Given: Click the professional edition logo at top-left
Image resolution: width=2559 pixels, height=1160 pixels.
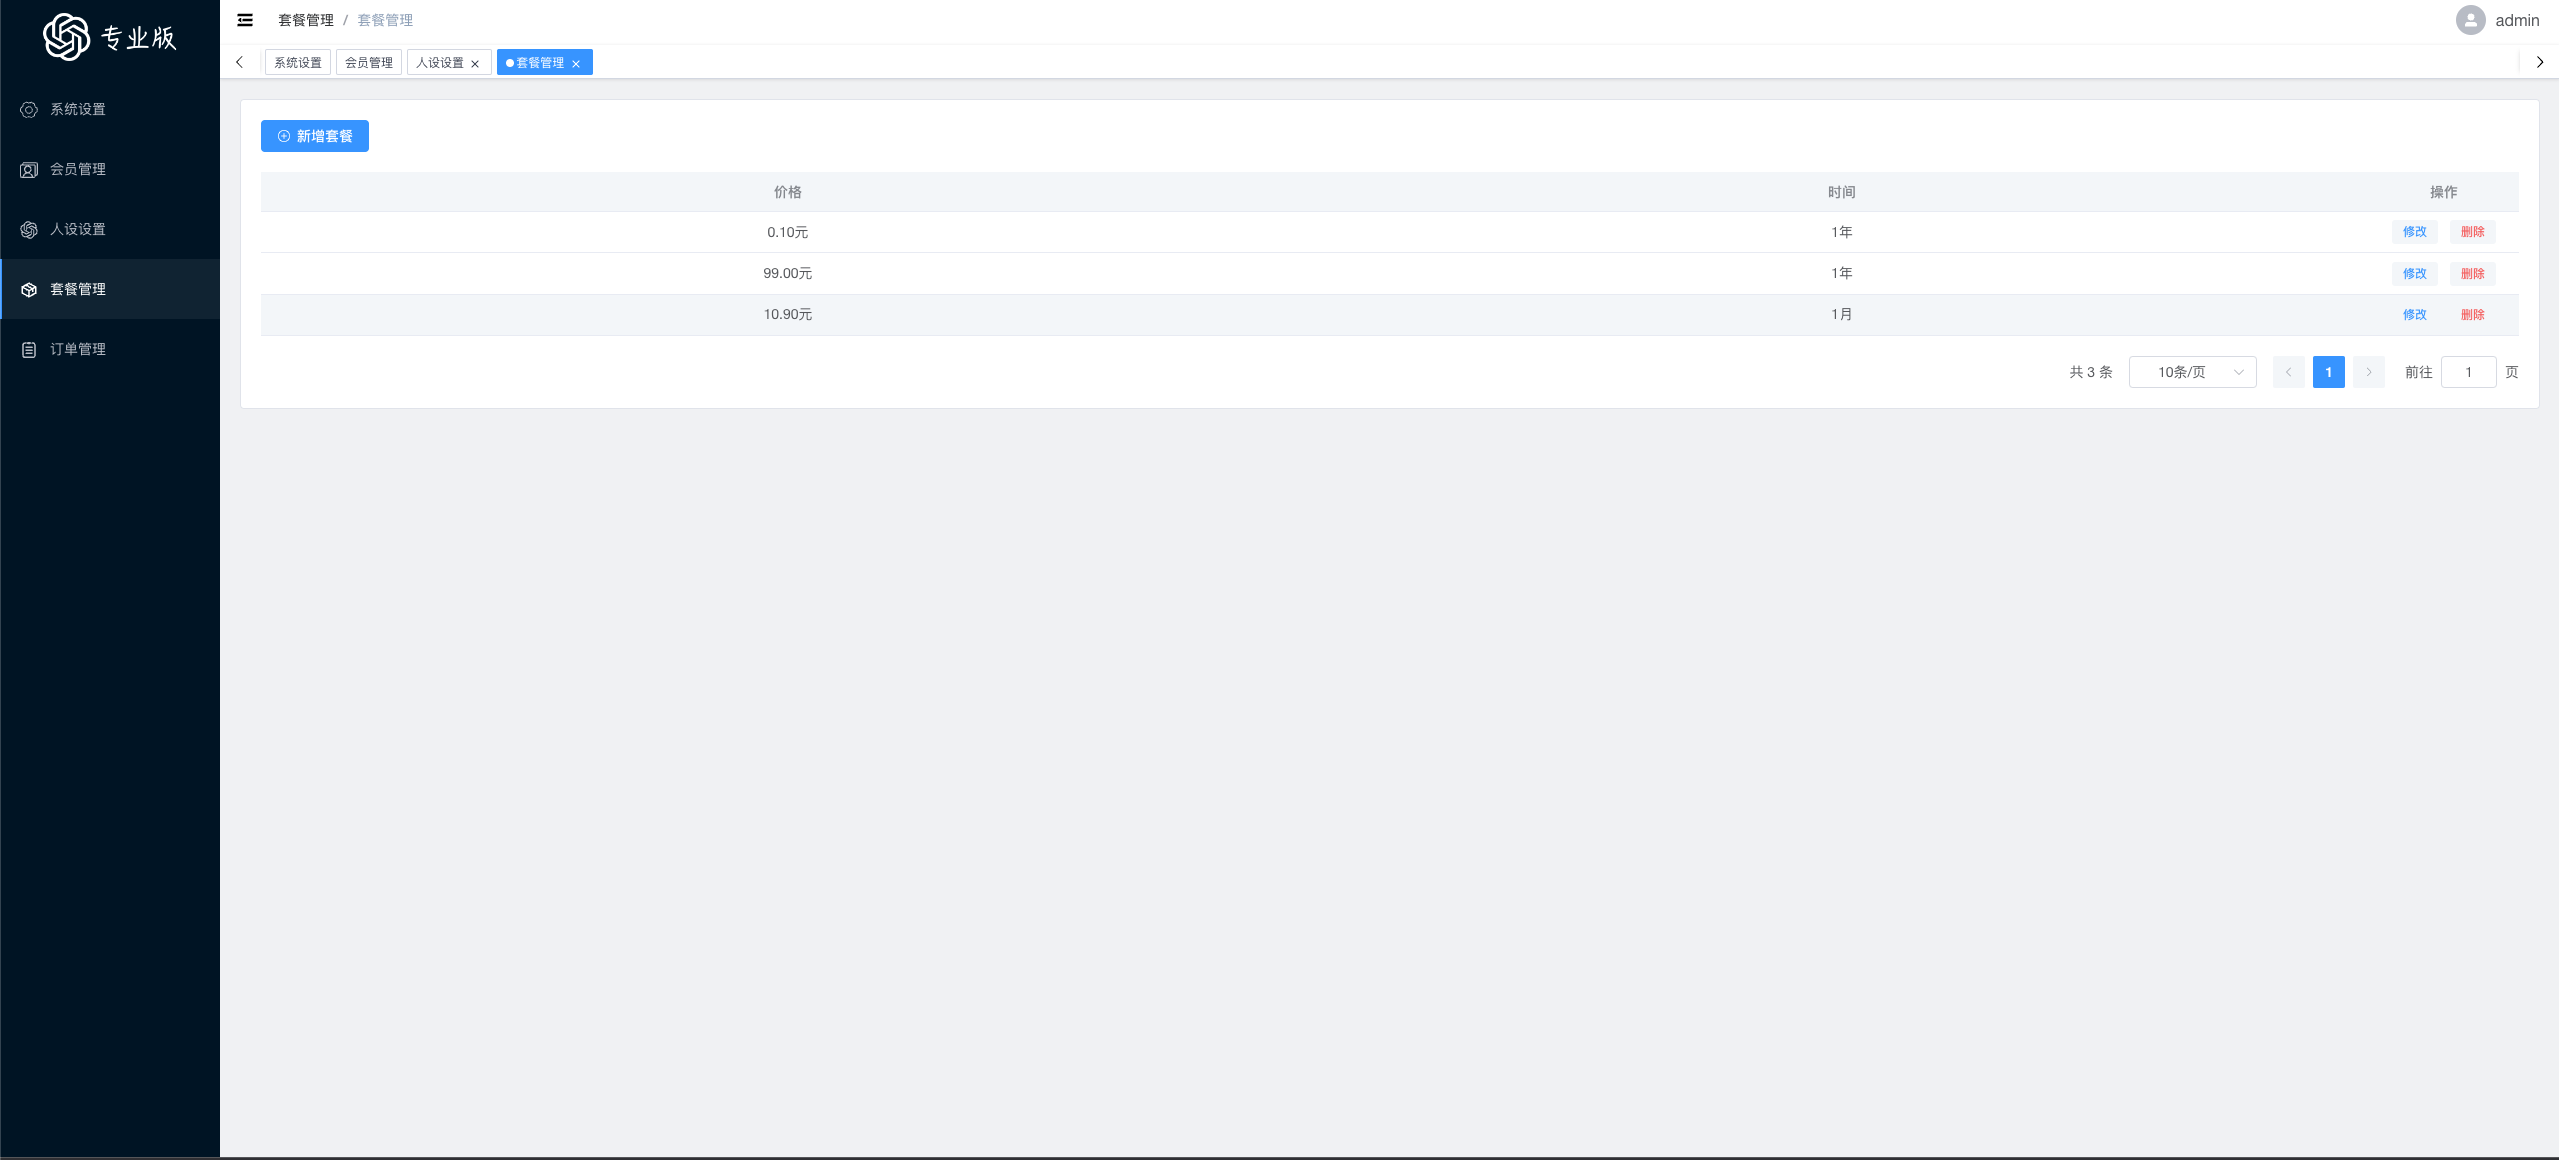Looking at the screenshot, I should pos(110,37).
